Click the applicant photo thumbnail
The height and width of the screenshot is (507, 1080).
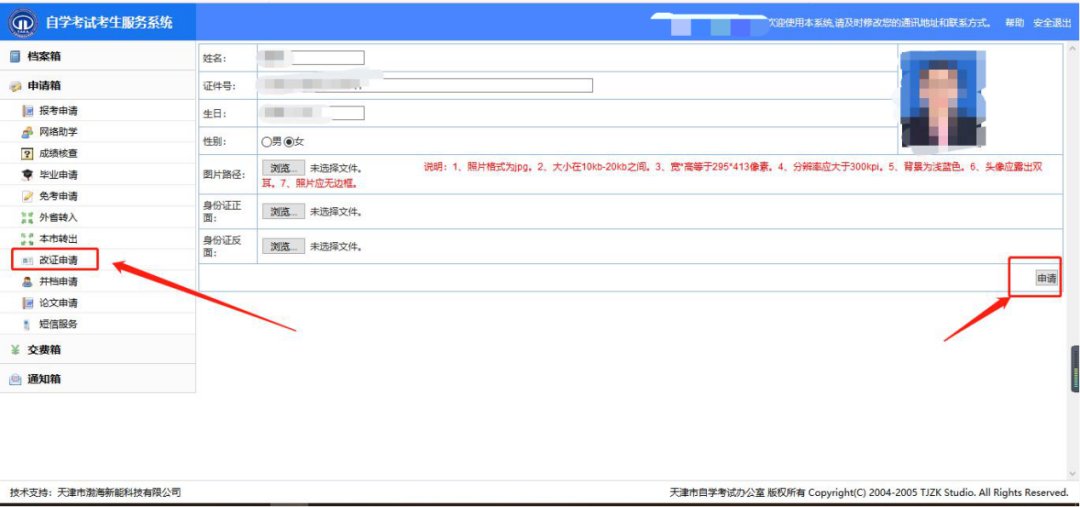(942, 99)
